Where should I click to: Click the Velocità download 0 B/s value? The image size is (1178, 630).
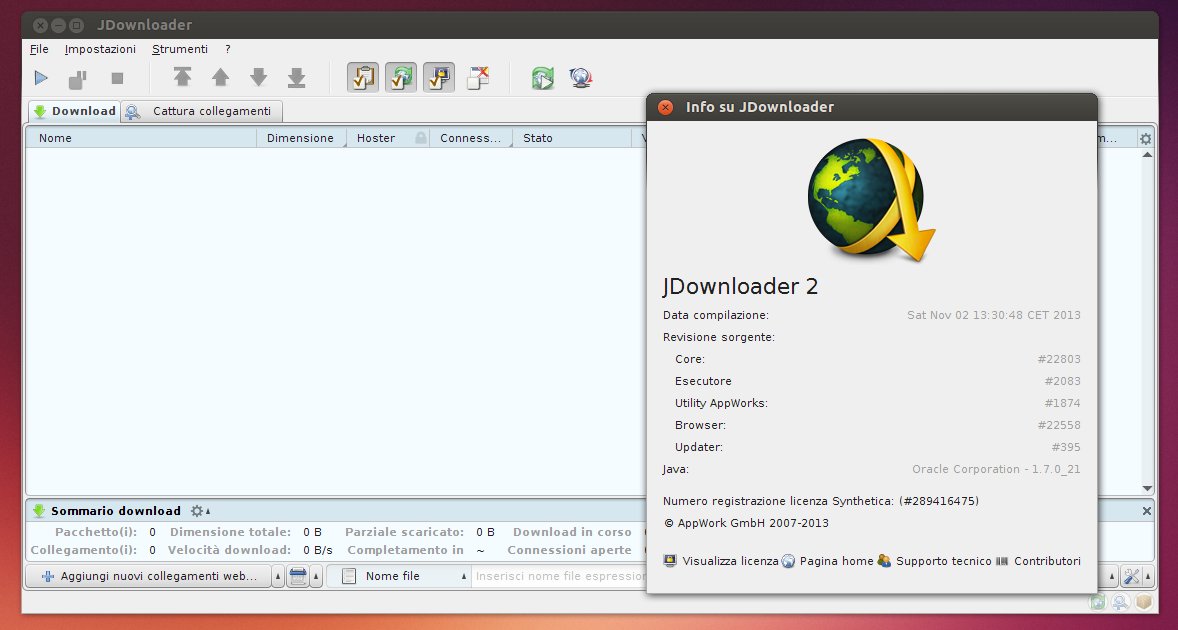click(x=318, y=550)
